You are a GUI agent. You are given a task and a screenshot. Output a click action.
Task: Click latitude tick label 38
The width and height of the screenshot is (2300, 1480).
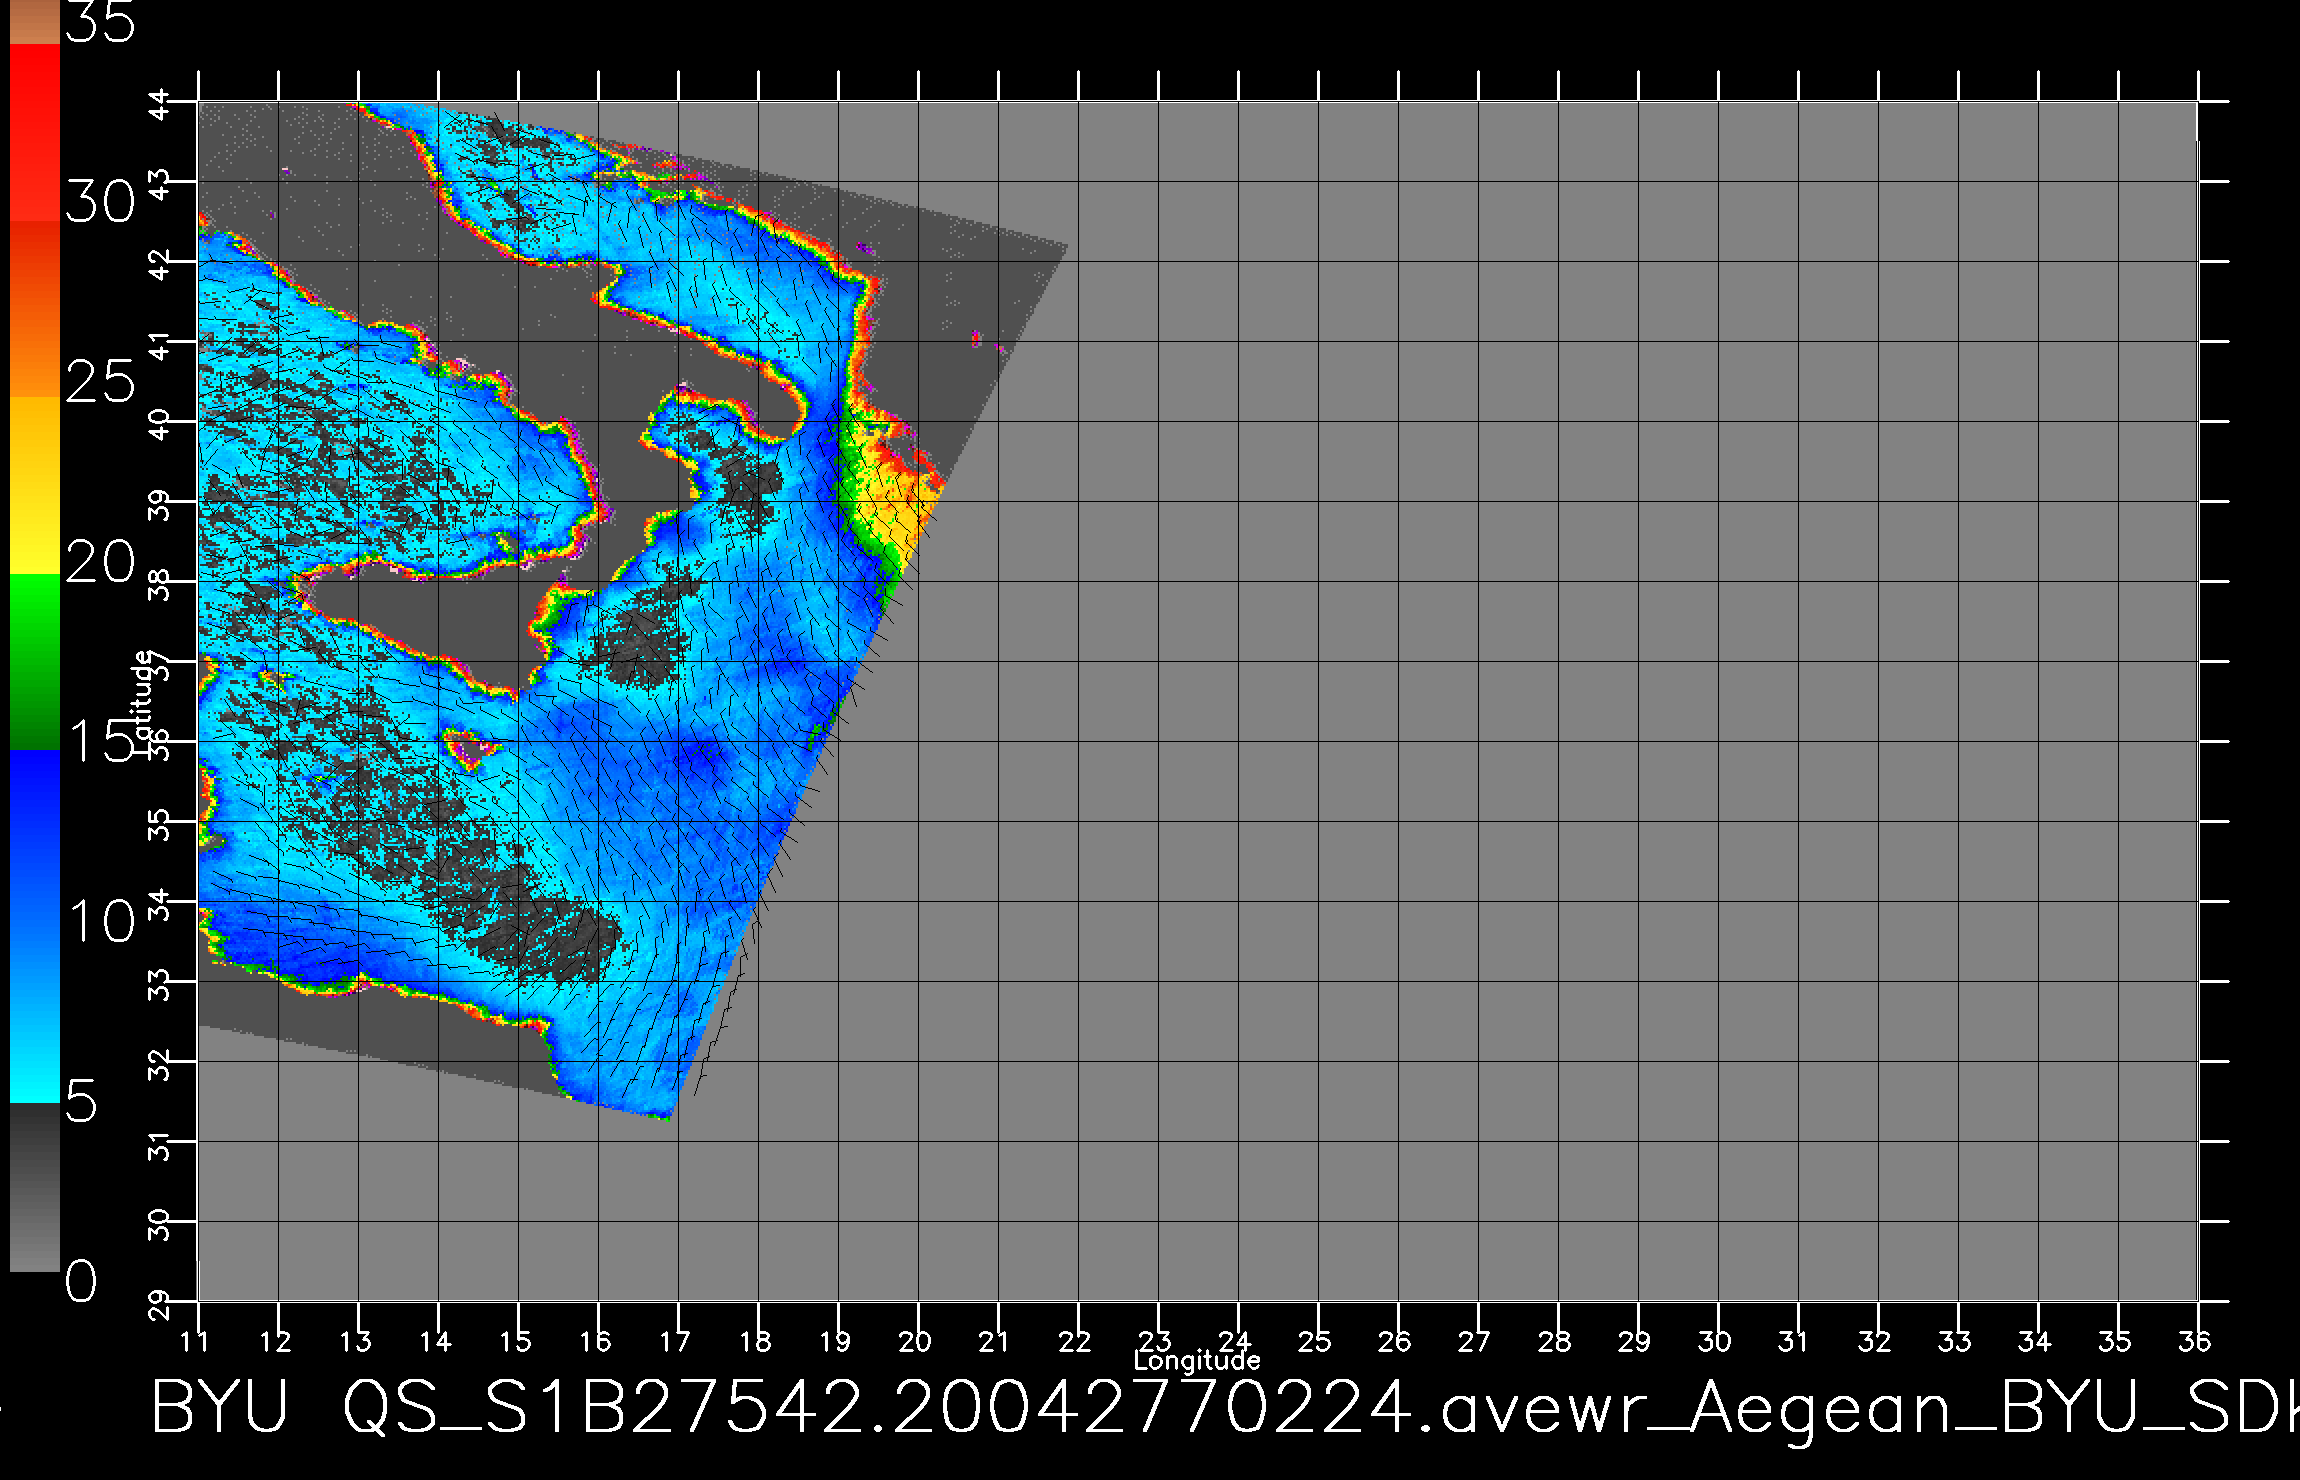(x=160, y=583)
